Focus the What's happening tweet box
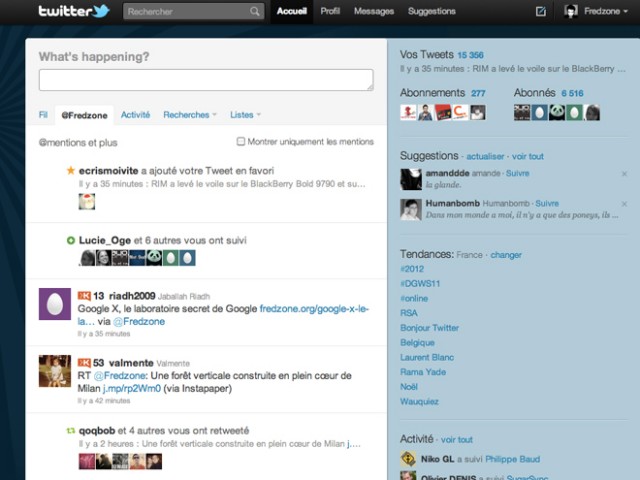Image resolution: width=640 pixels, height=480 pixels. pyautogui.click(x=206, y=80)
